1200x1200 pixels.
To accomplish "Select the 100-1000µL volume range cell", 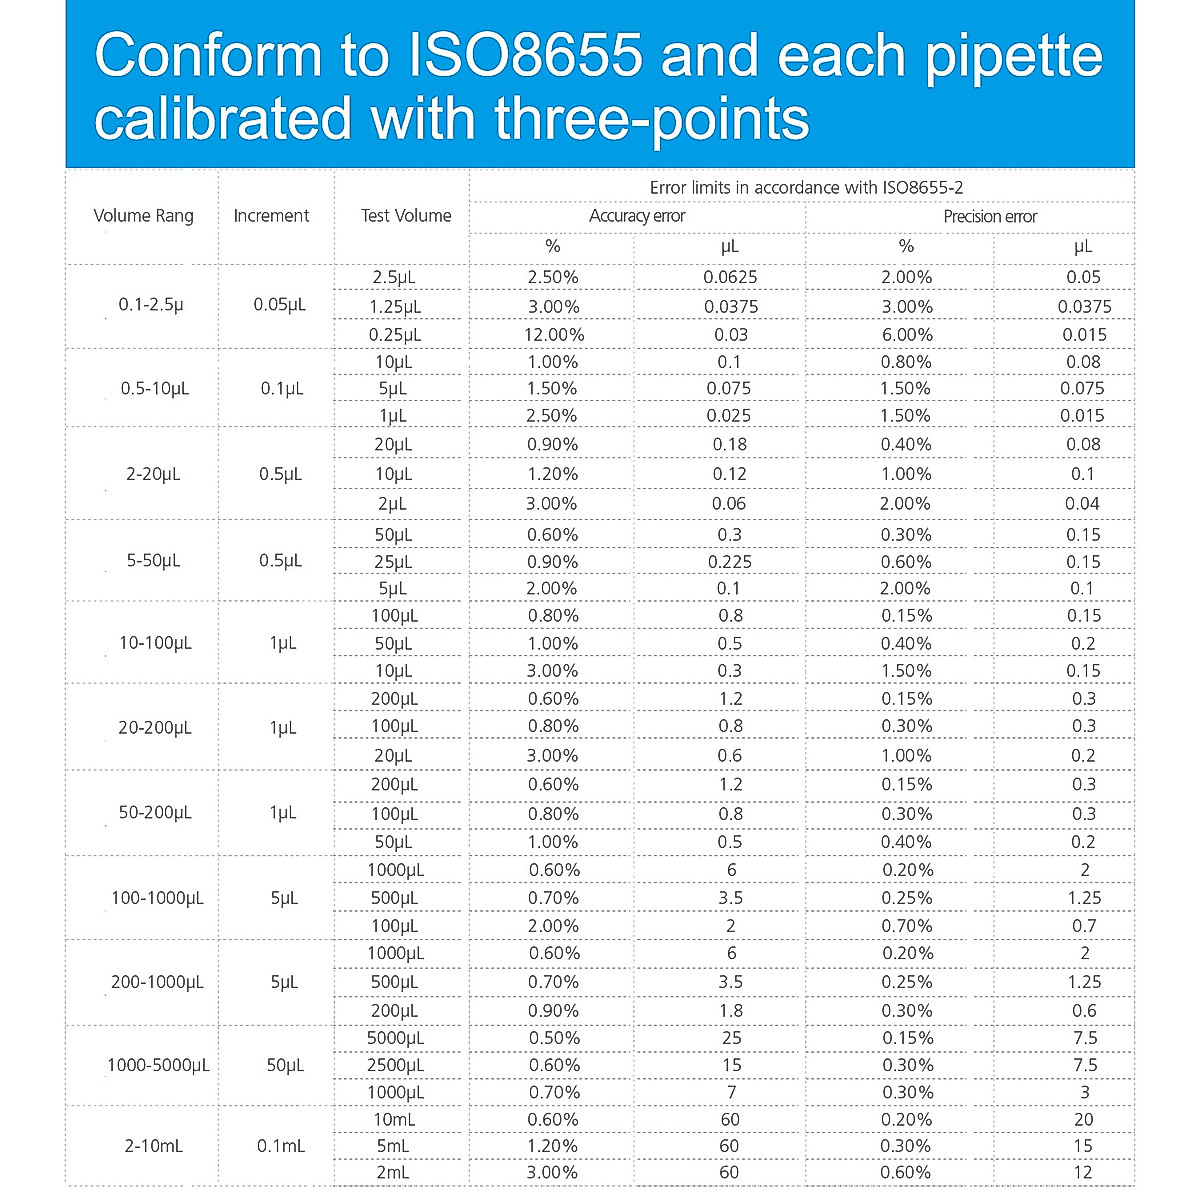I will pyautogui.click(x=157, y=898).
